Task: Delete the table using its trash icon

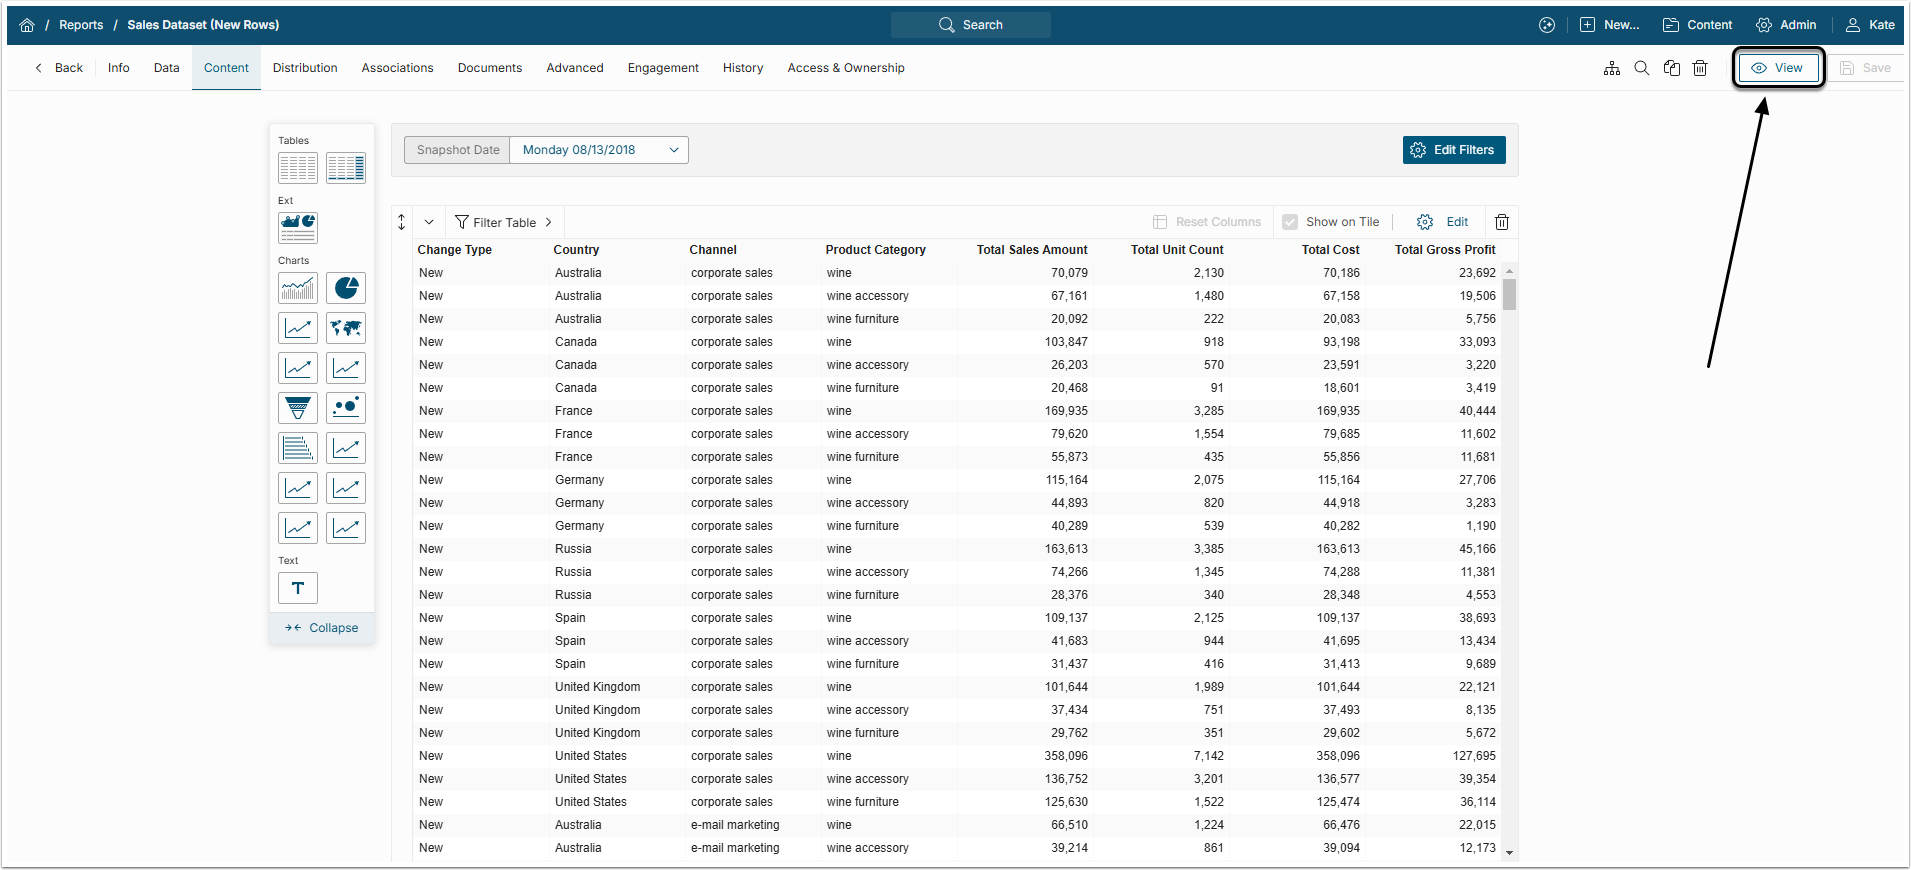Action: (1501, 222)
